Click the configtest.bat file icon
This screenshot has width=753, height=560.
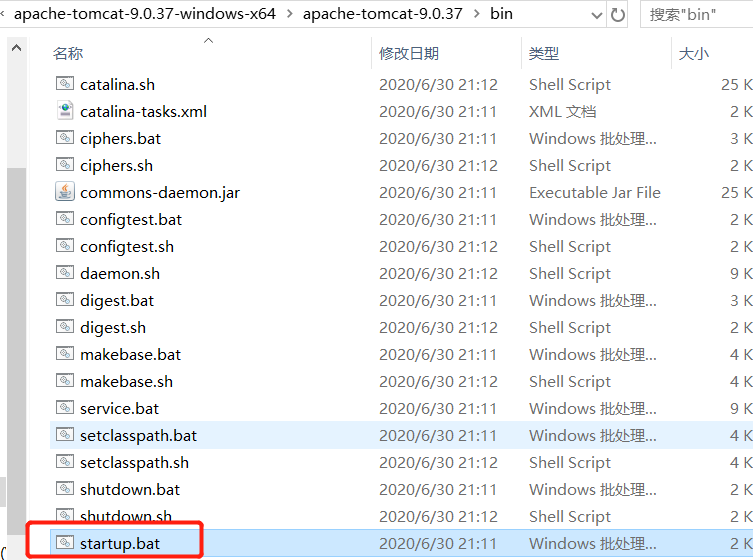click(x=65, y=219)
